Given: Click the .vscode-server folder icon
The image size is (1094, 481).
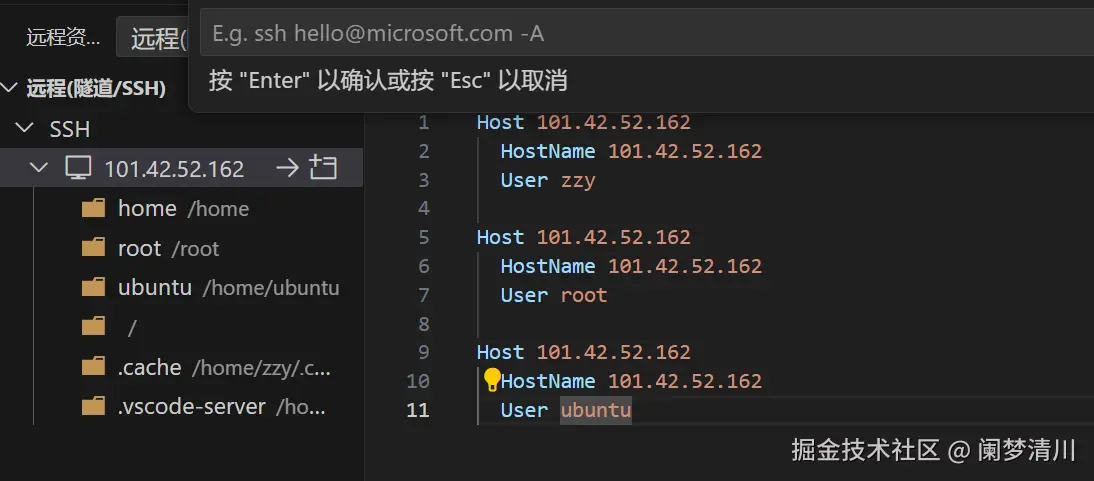Looking at the screenshot, I should tap(94, 407).
